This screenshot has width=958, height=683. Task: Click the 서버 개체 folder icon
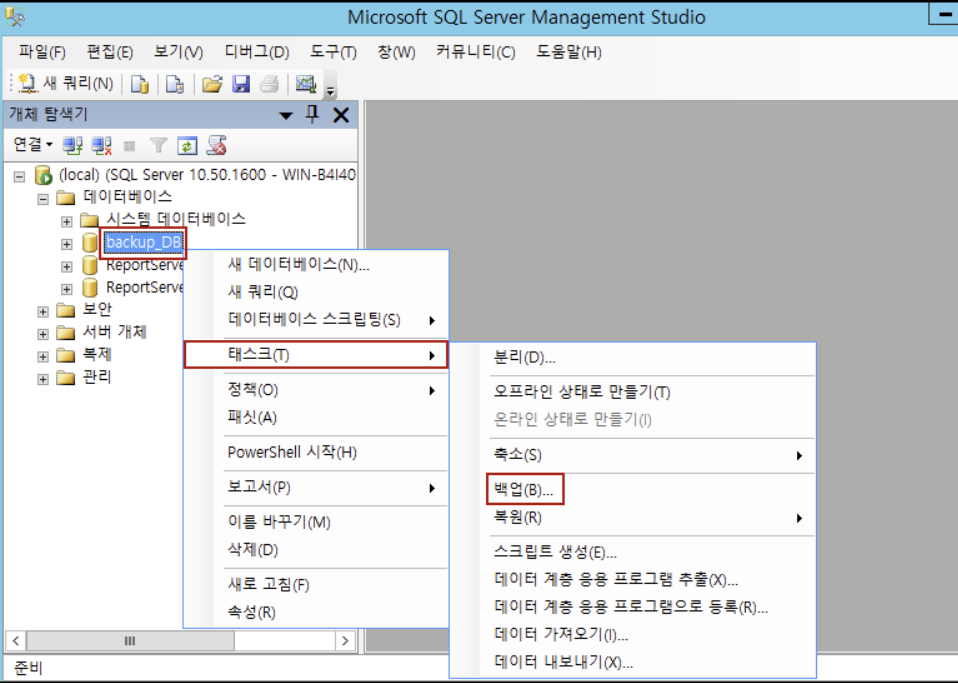tap(65, 333)
